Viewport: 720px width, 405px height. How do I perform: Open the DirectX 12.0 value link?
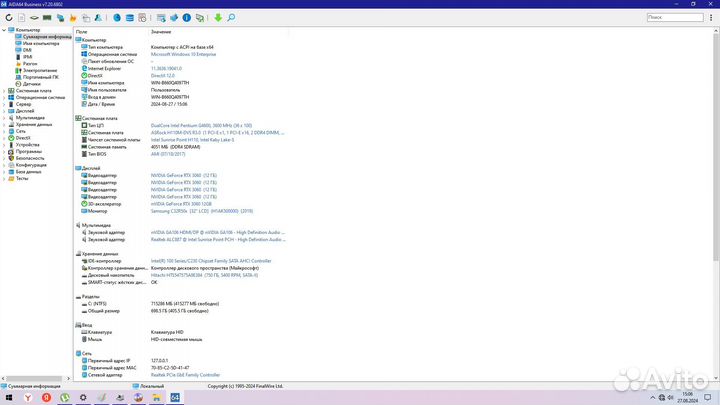162,75
